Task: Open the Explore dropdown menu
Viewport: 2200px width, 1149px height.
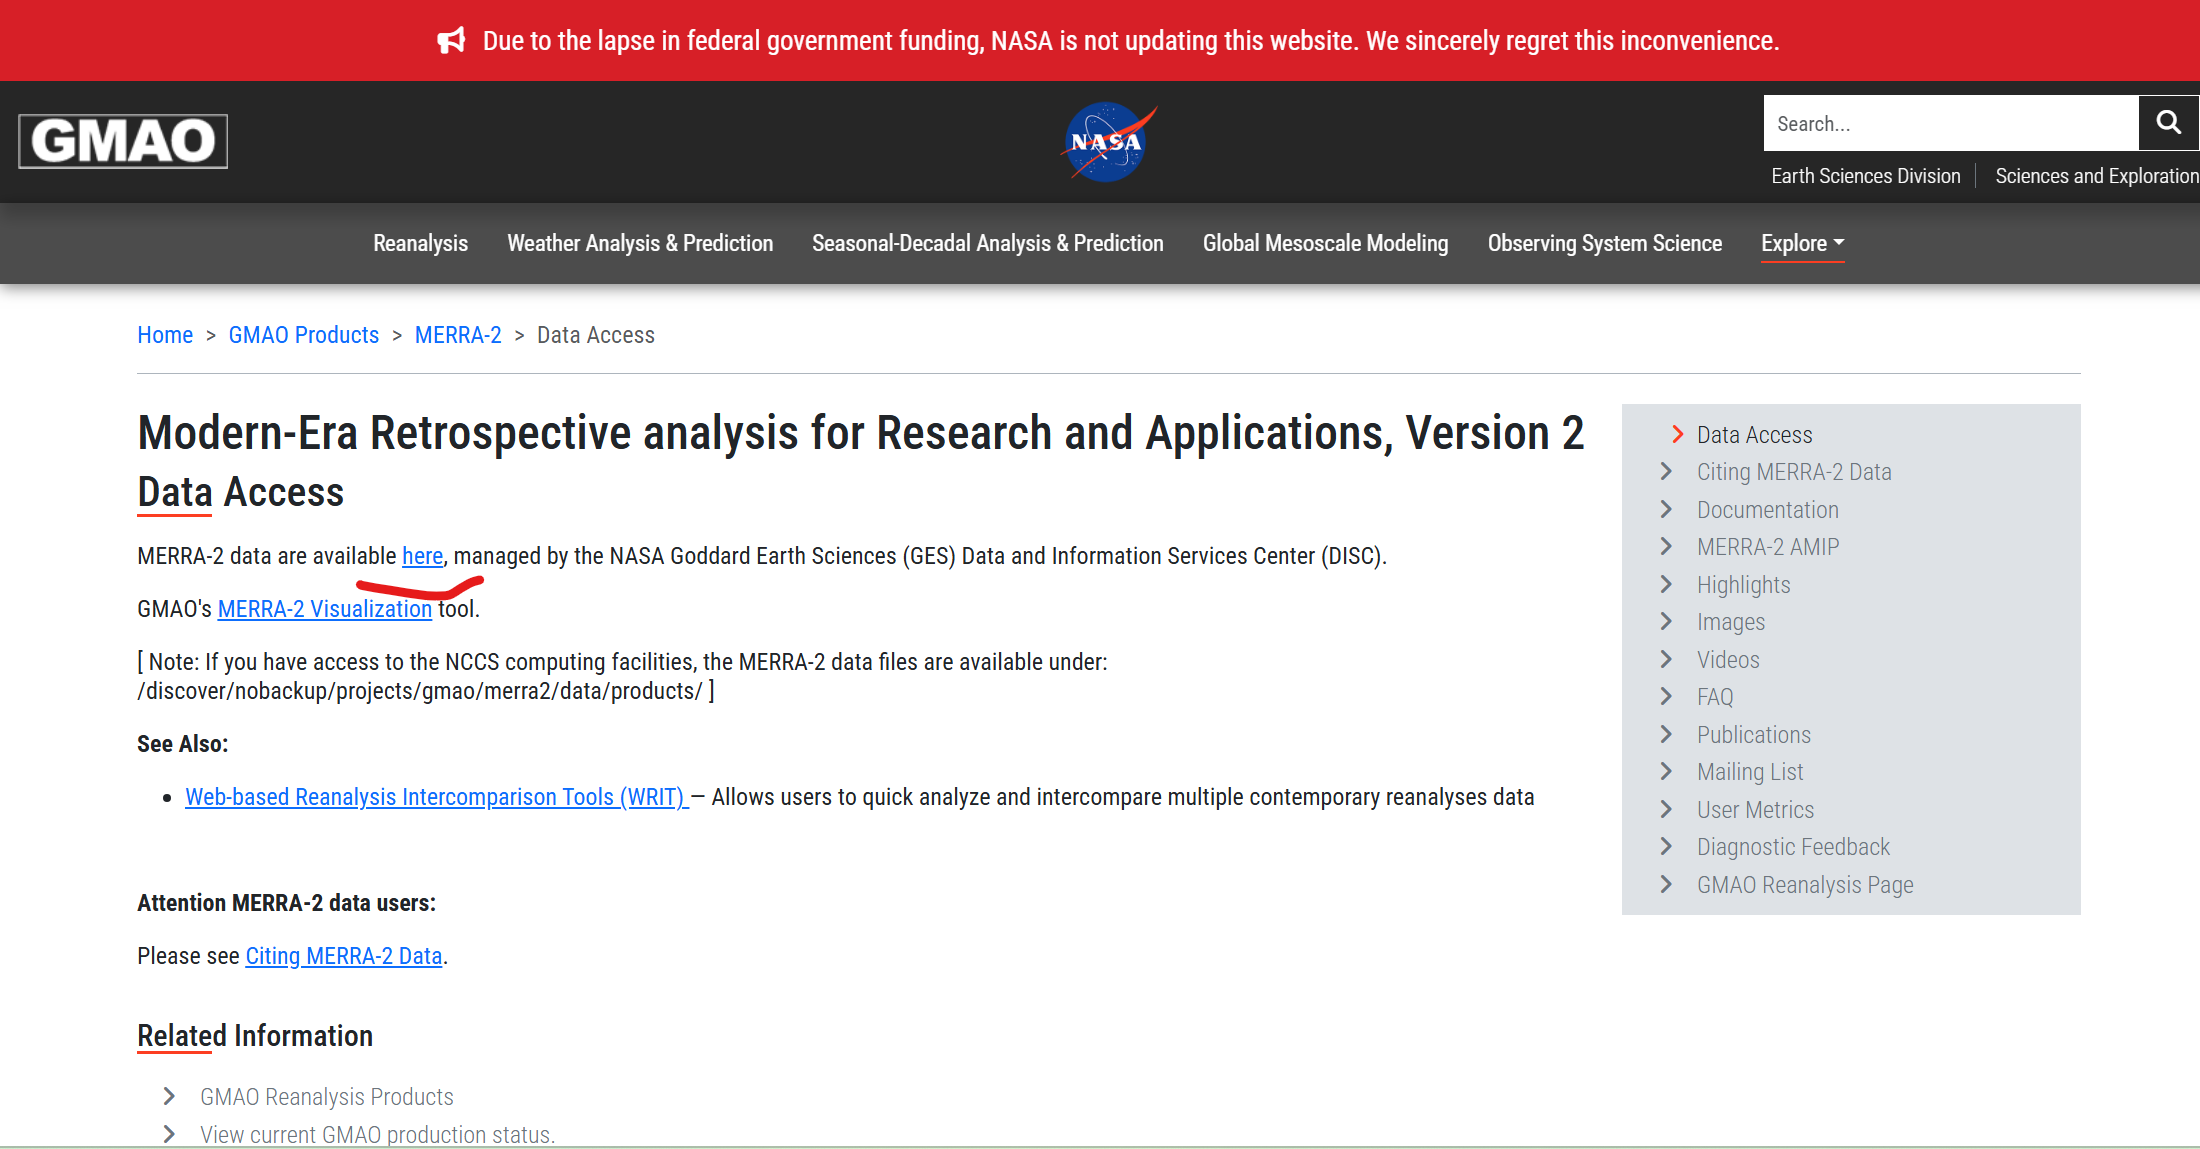Action: click(x=1802, y=243)
